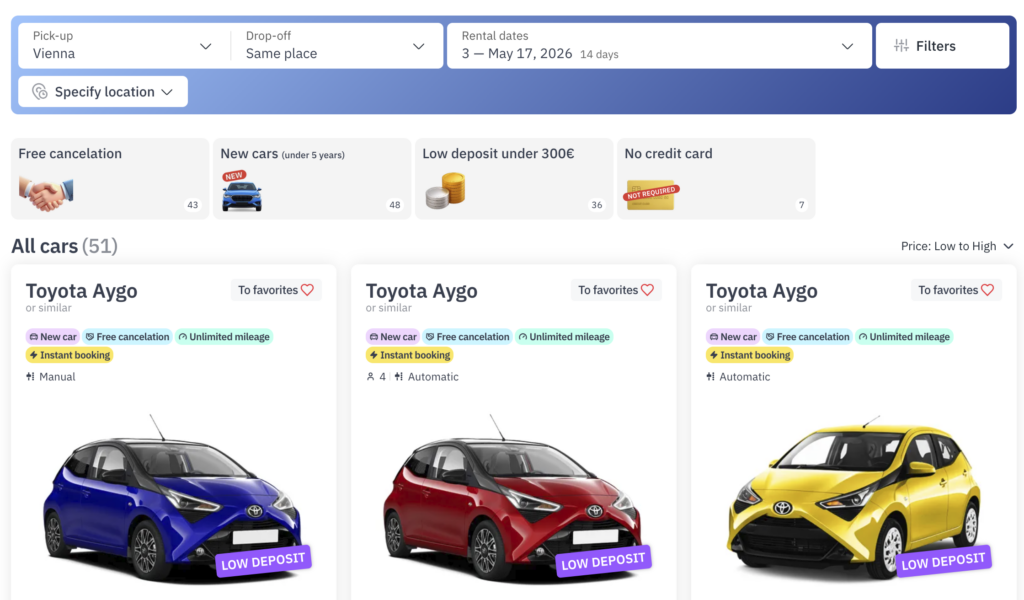Open the Price: Low to High sort dropdown
Image resolution: width=1024 pixels, height=600 pixels.
click(x=957, y=246)
